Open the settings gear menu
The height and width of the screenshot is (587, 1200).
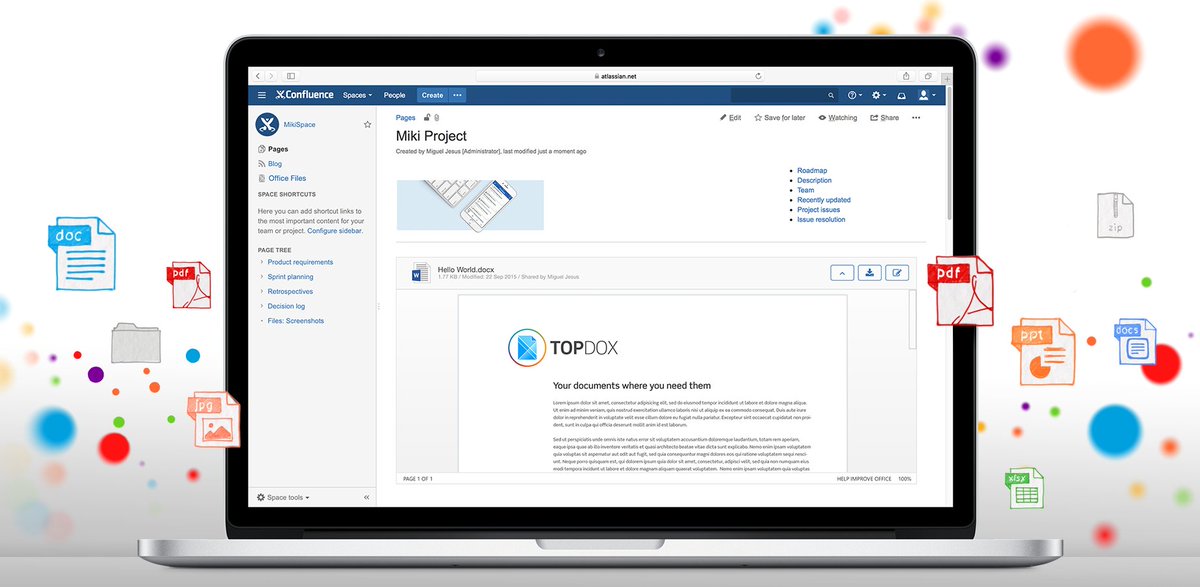(879, 95)
